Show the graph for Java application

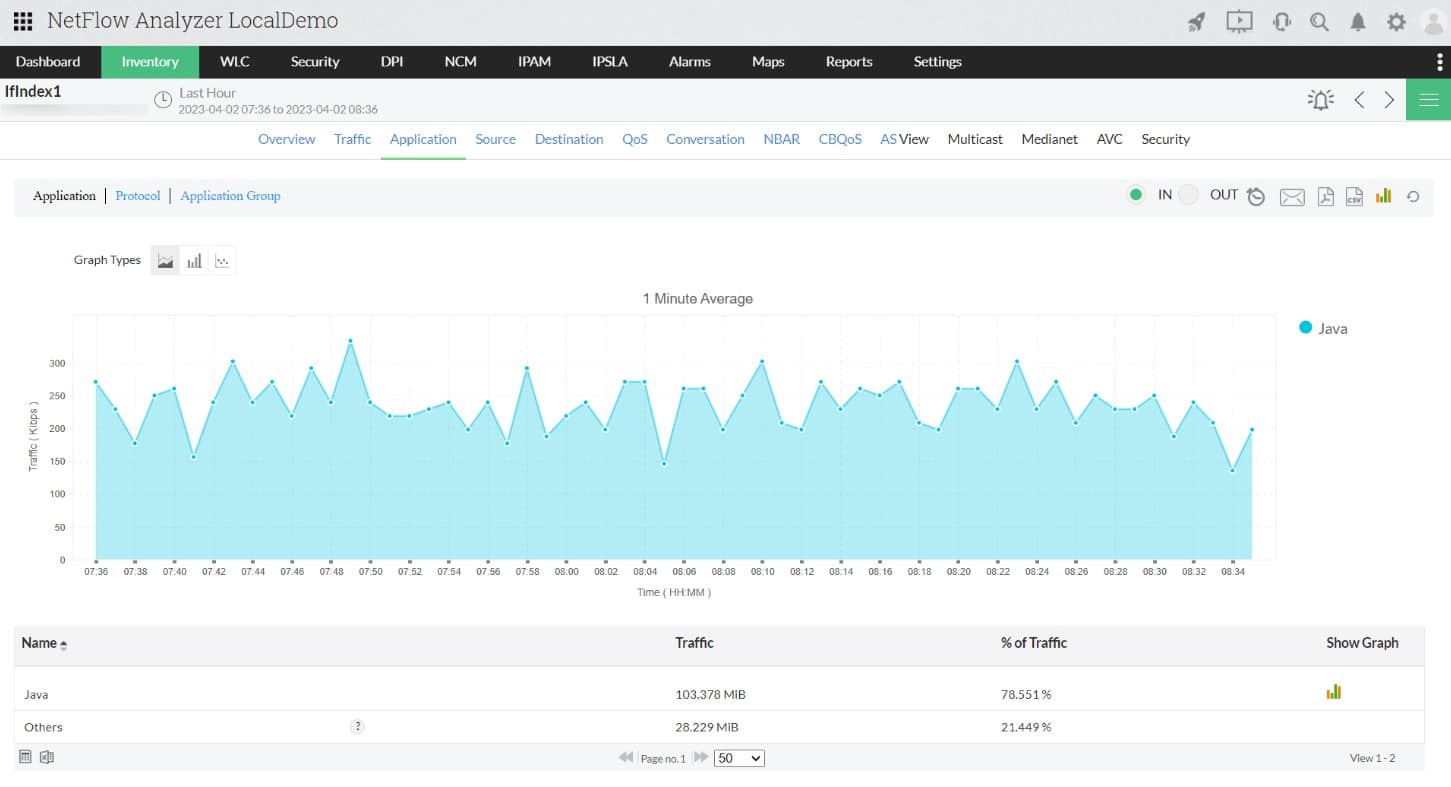1333,691
